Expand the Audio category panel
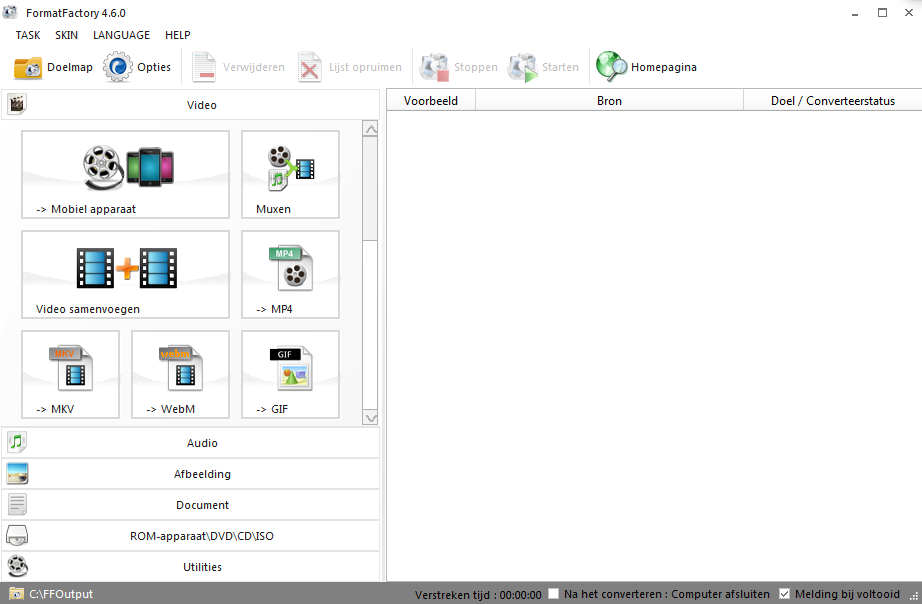922x604 pixels. point(201,443)
